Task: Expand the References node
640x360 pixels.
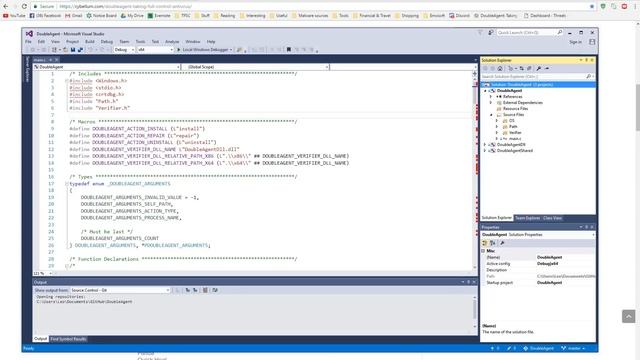Action: point(491,97)
